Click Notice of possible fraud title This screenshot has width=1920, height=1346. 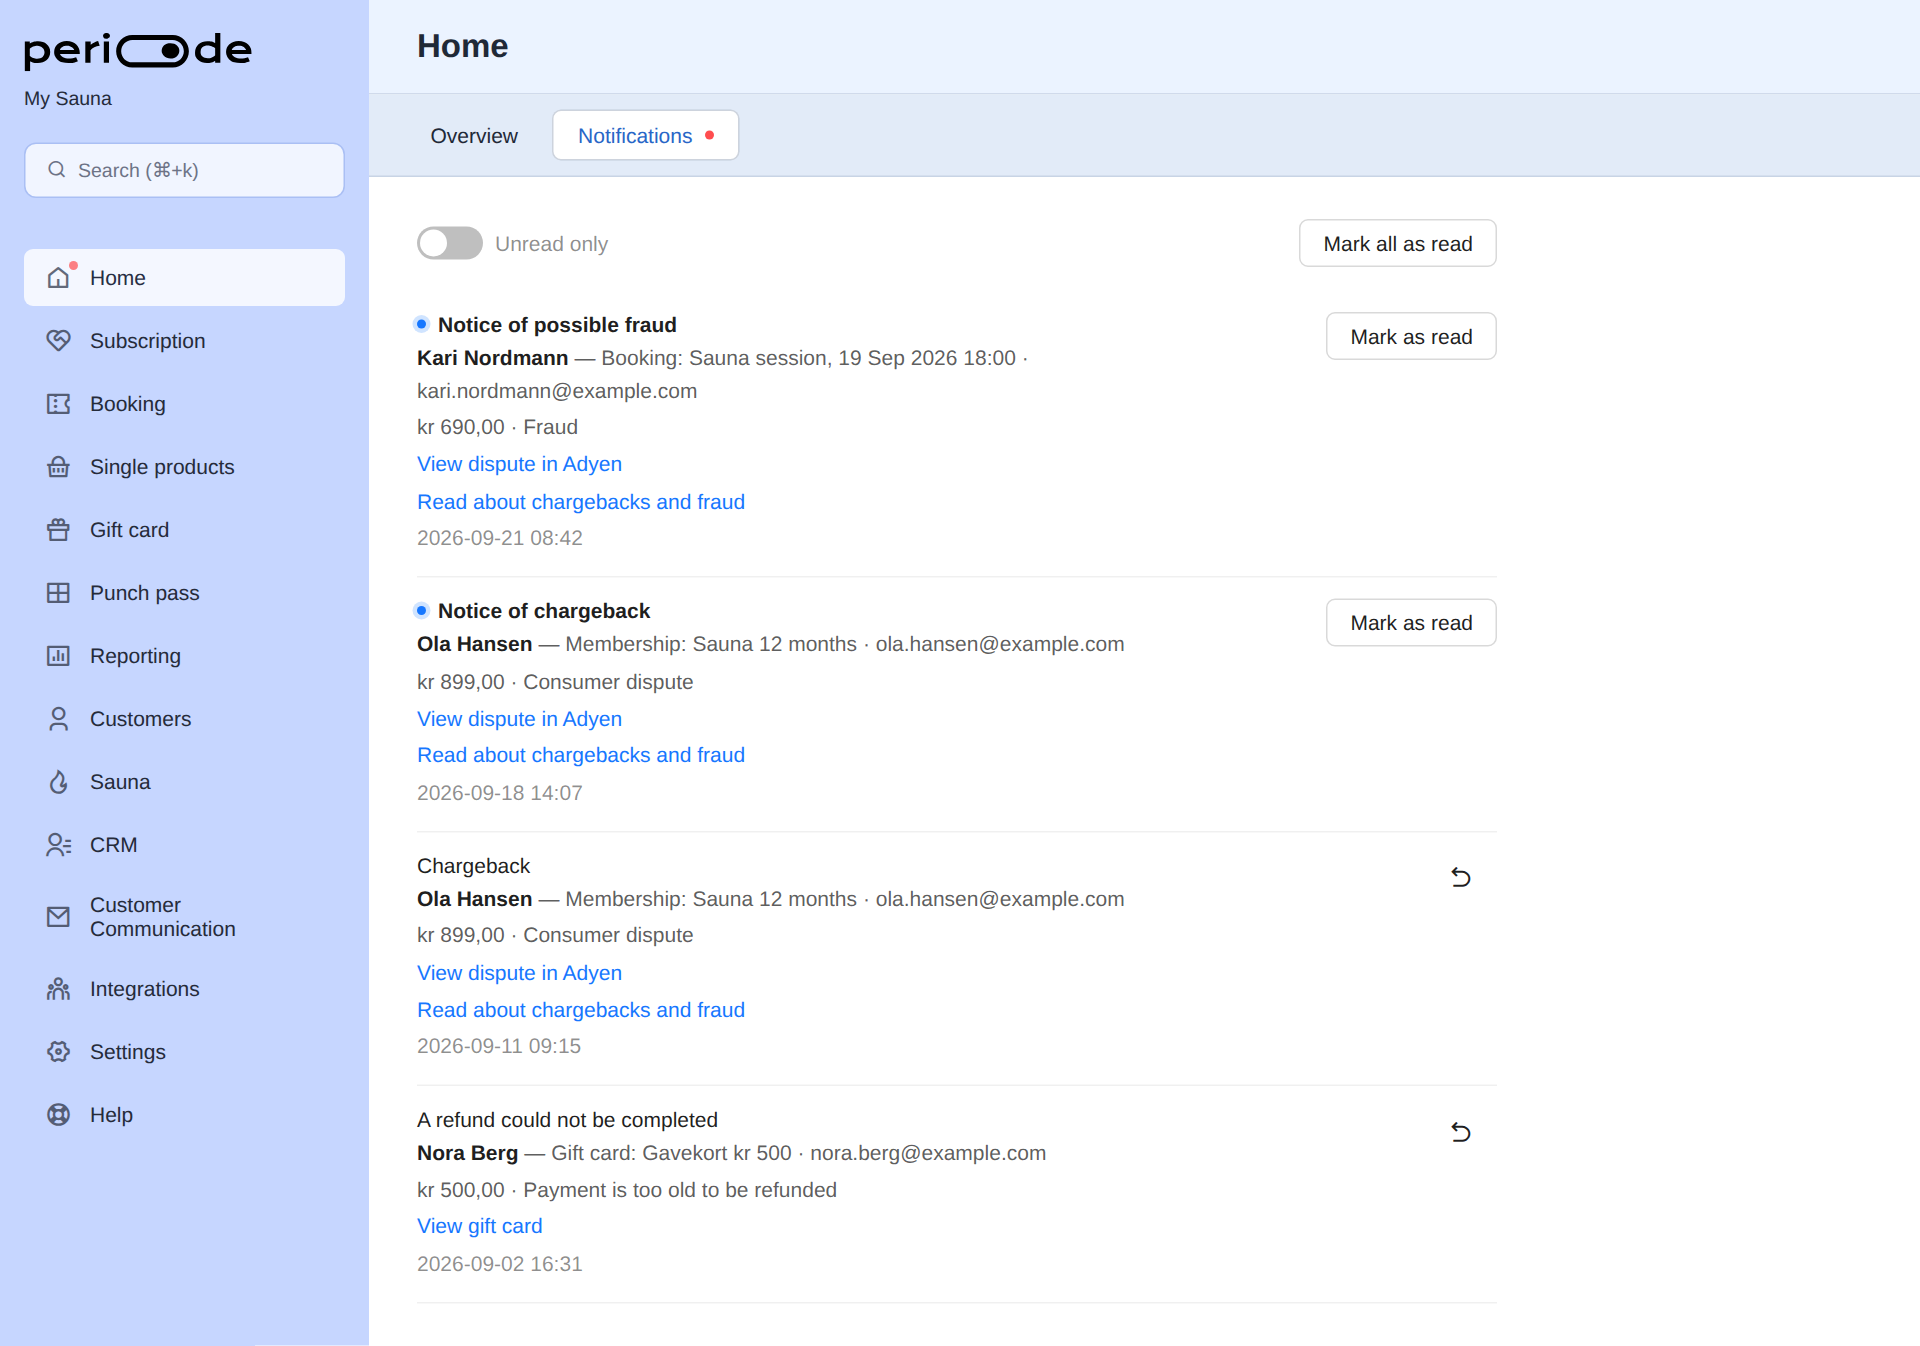click(x=557, y=325)
